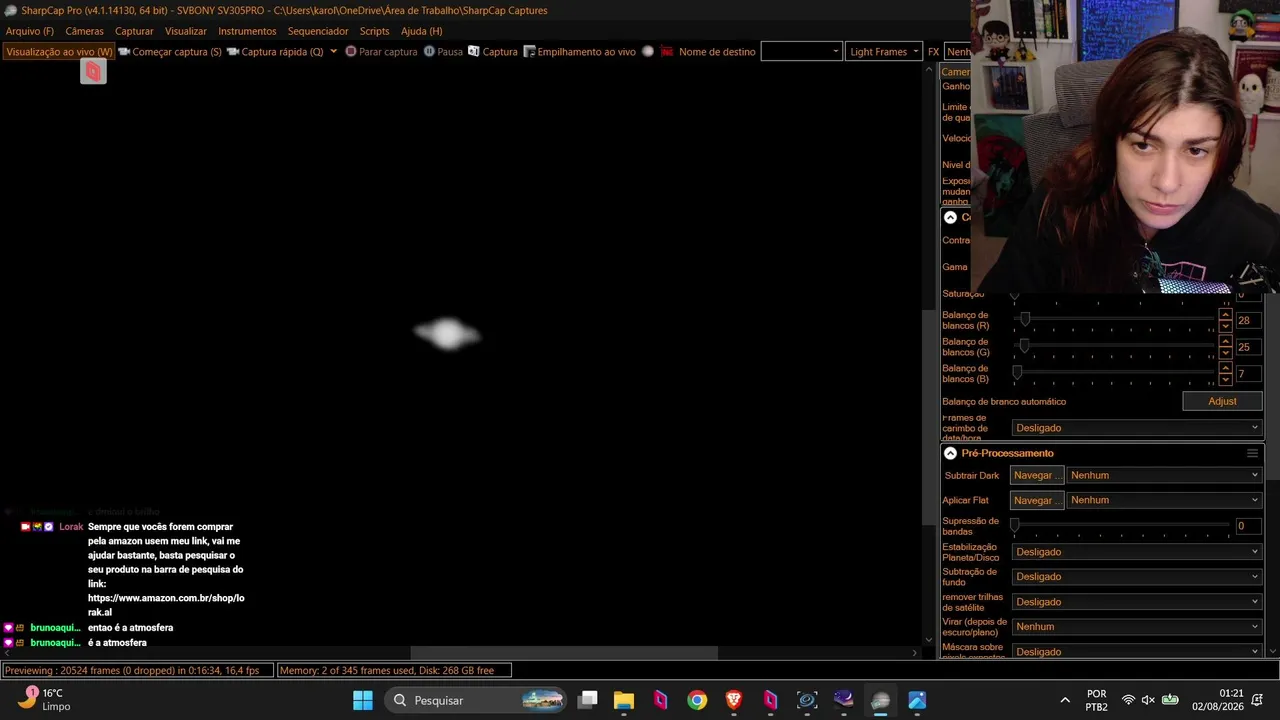
Task: Open the Windows Start menu
Action: pyautogui.click(x=362, y=700)
